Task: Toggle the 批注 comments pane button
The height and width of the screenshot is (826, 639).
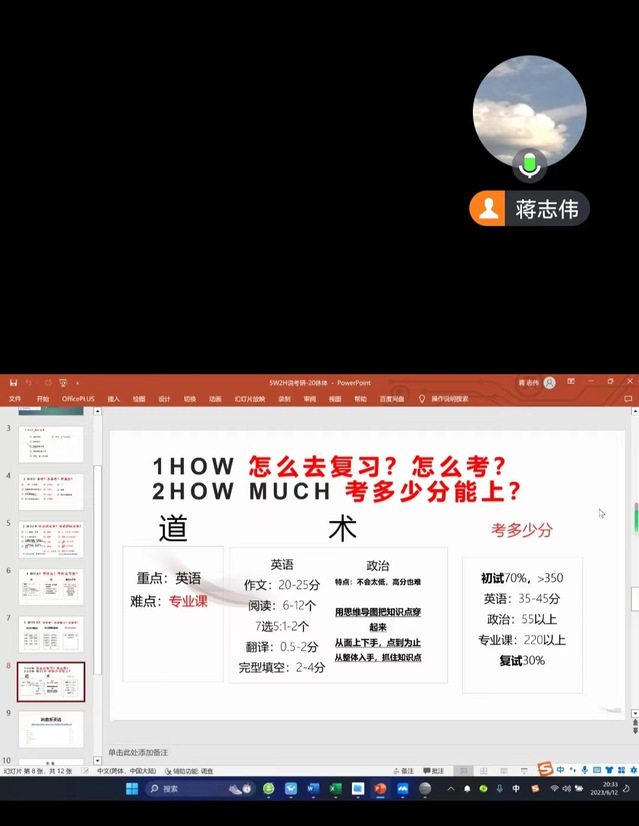Action: tap(433, 771)
